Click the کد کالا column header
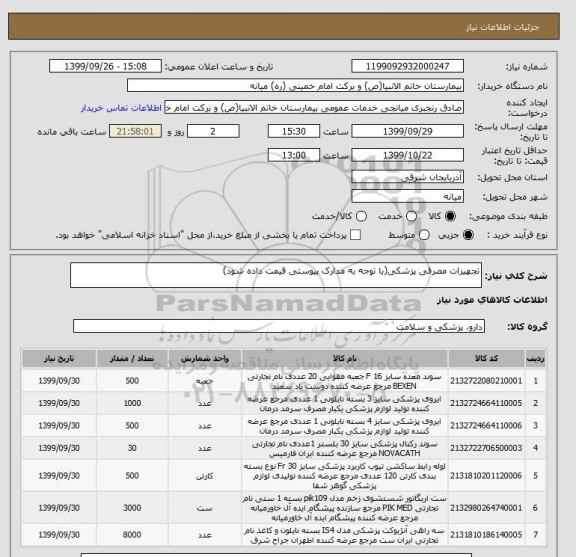Viewport: 576px width, 557px height. pos(486,359)
